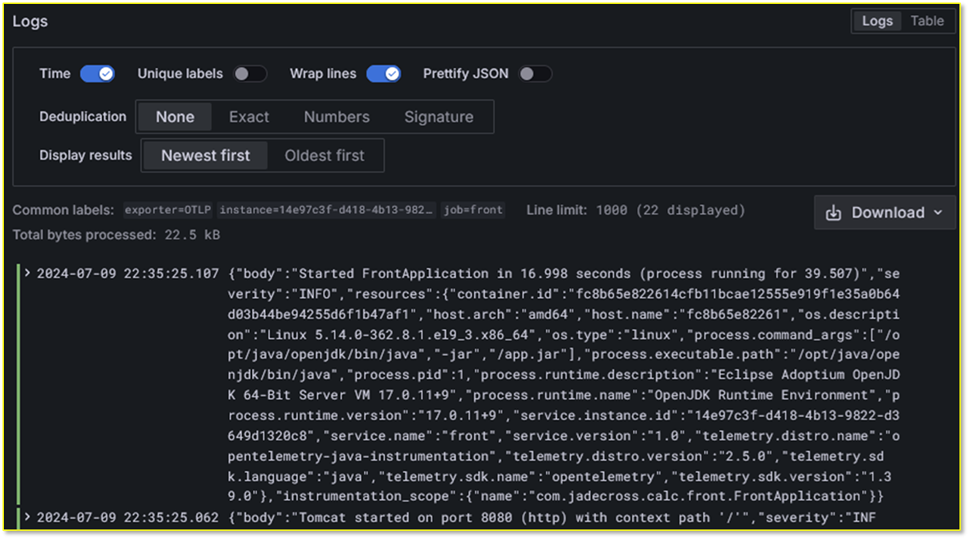Click the Logs panel title
969x539 pixels.
[30, 21]
